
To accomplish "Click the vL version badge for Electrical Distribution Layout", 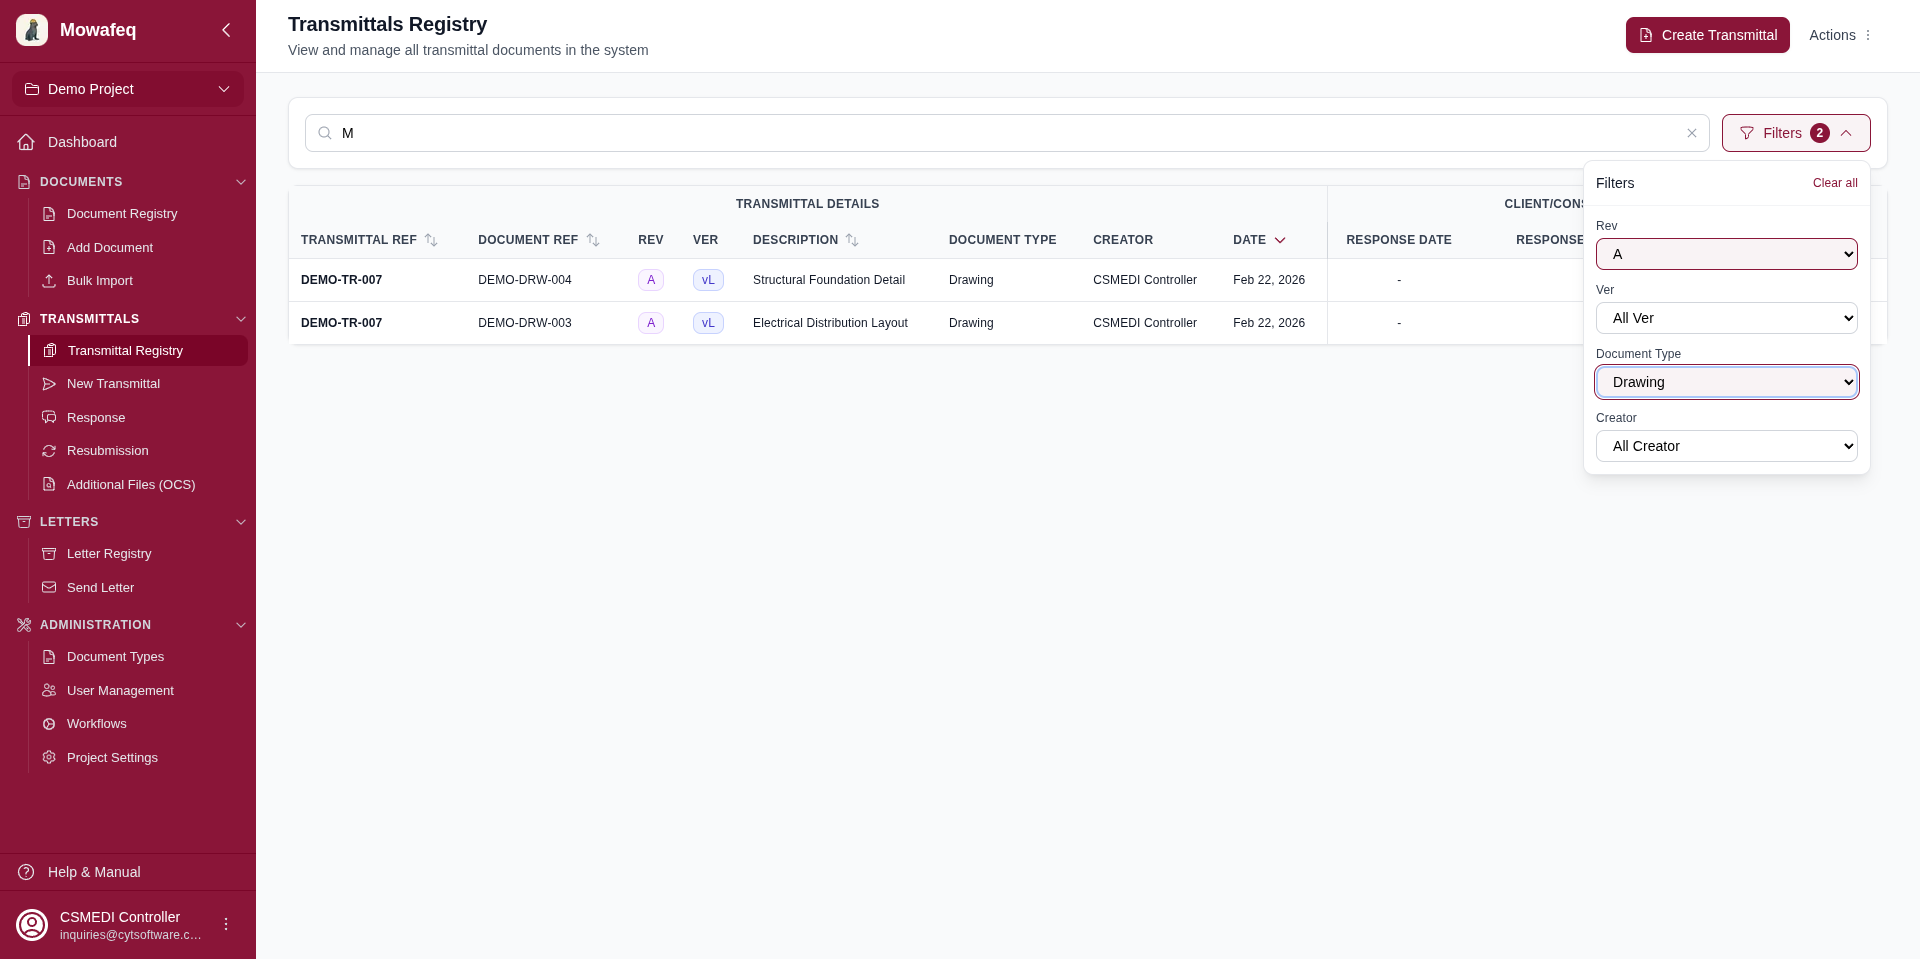I will (708, 322).
